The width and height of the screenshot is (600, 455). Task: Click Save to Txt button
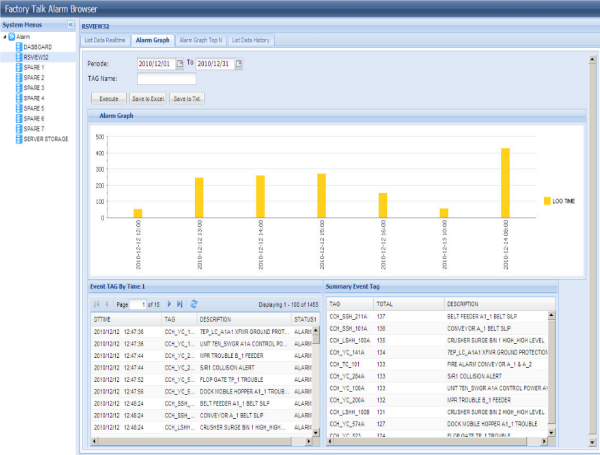pyautogui.click(x=187, y=99)
